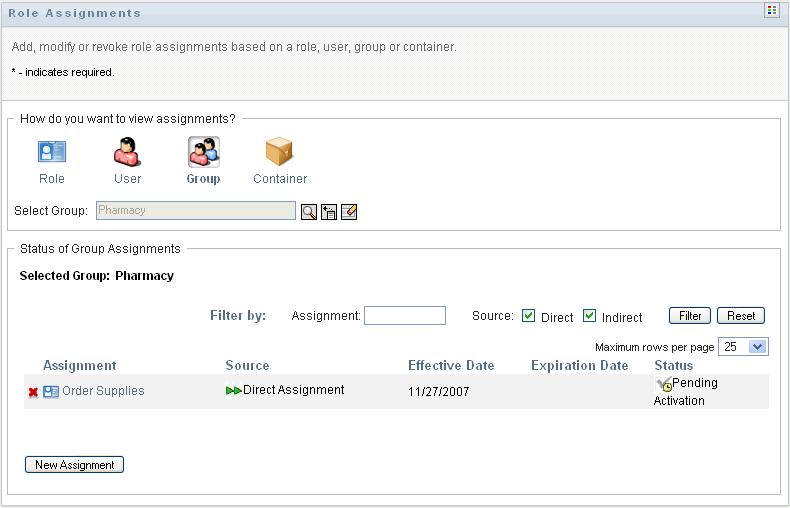Open the group object lookup magnifier

pos(309,211)
